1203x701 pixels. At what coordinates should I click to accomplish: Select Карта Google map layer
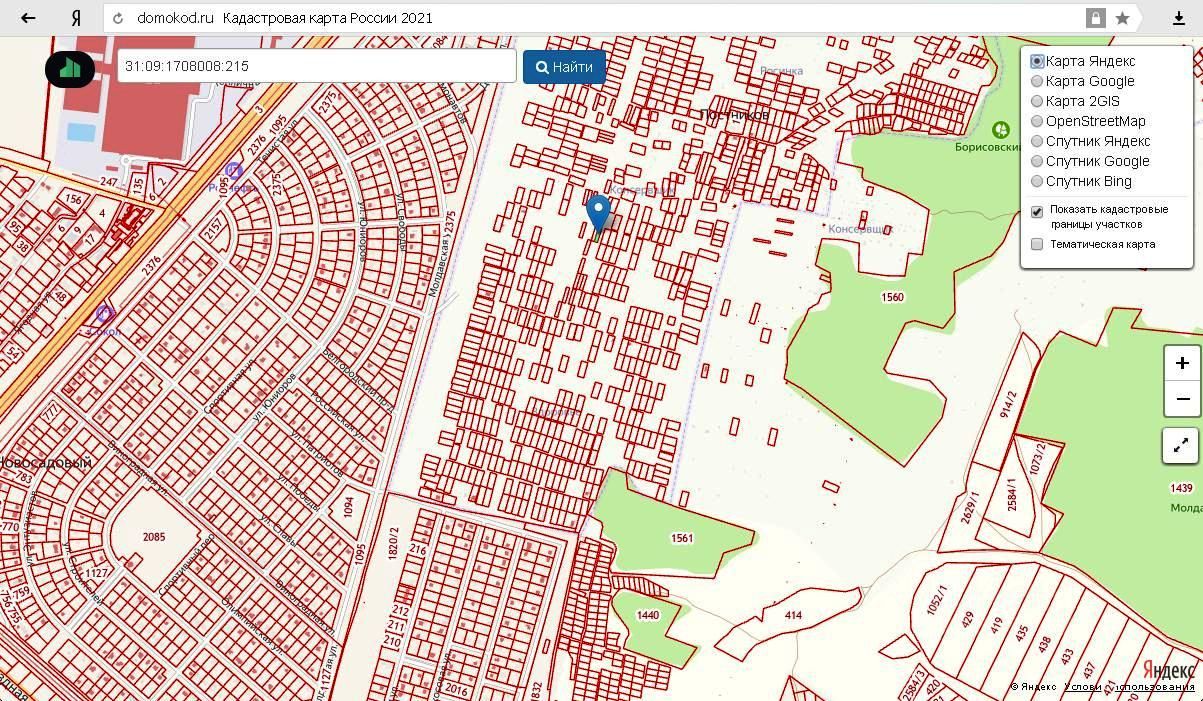(x=1037, y=81)
